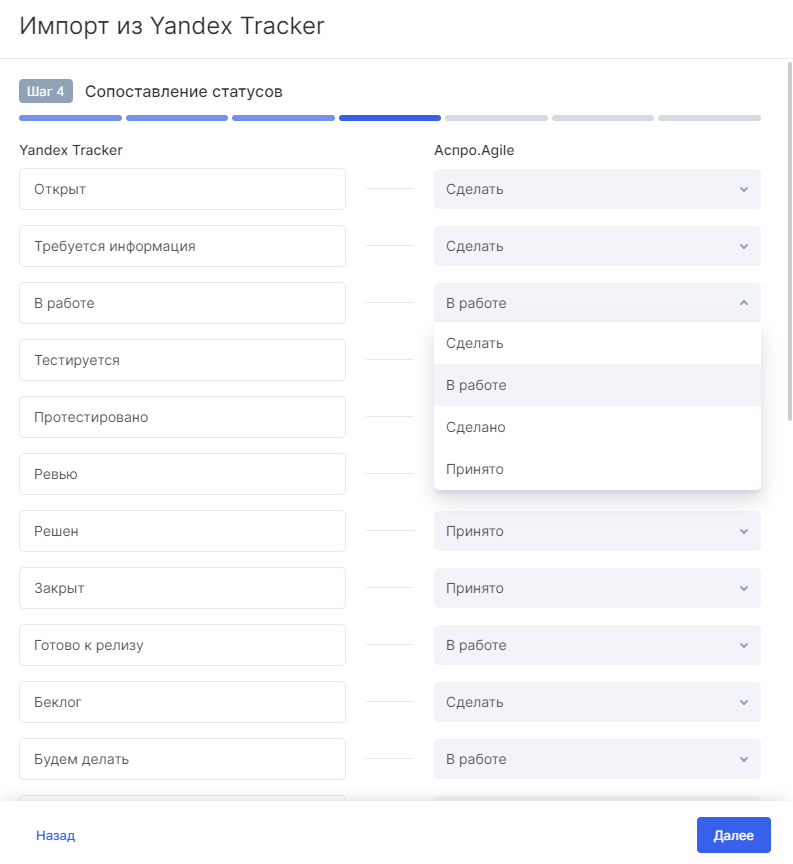Click the Будем делать status field
This screenshot has height=864, width=793.
coord(182,759)
